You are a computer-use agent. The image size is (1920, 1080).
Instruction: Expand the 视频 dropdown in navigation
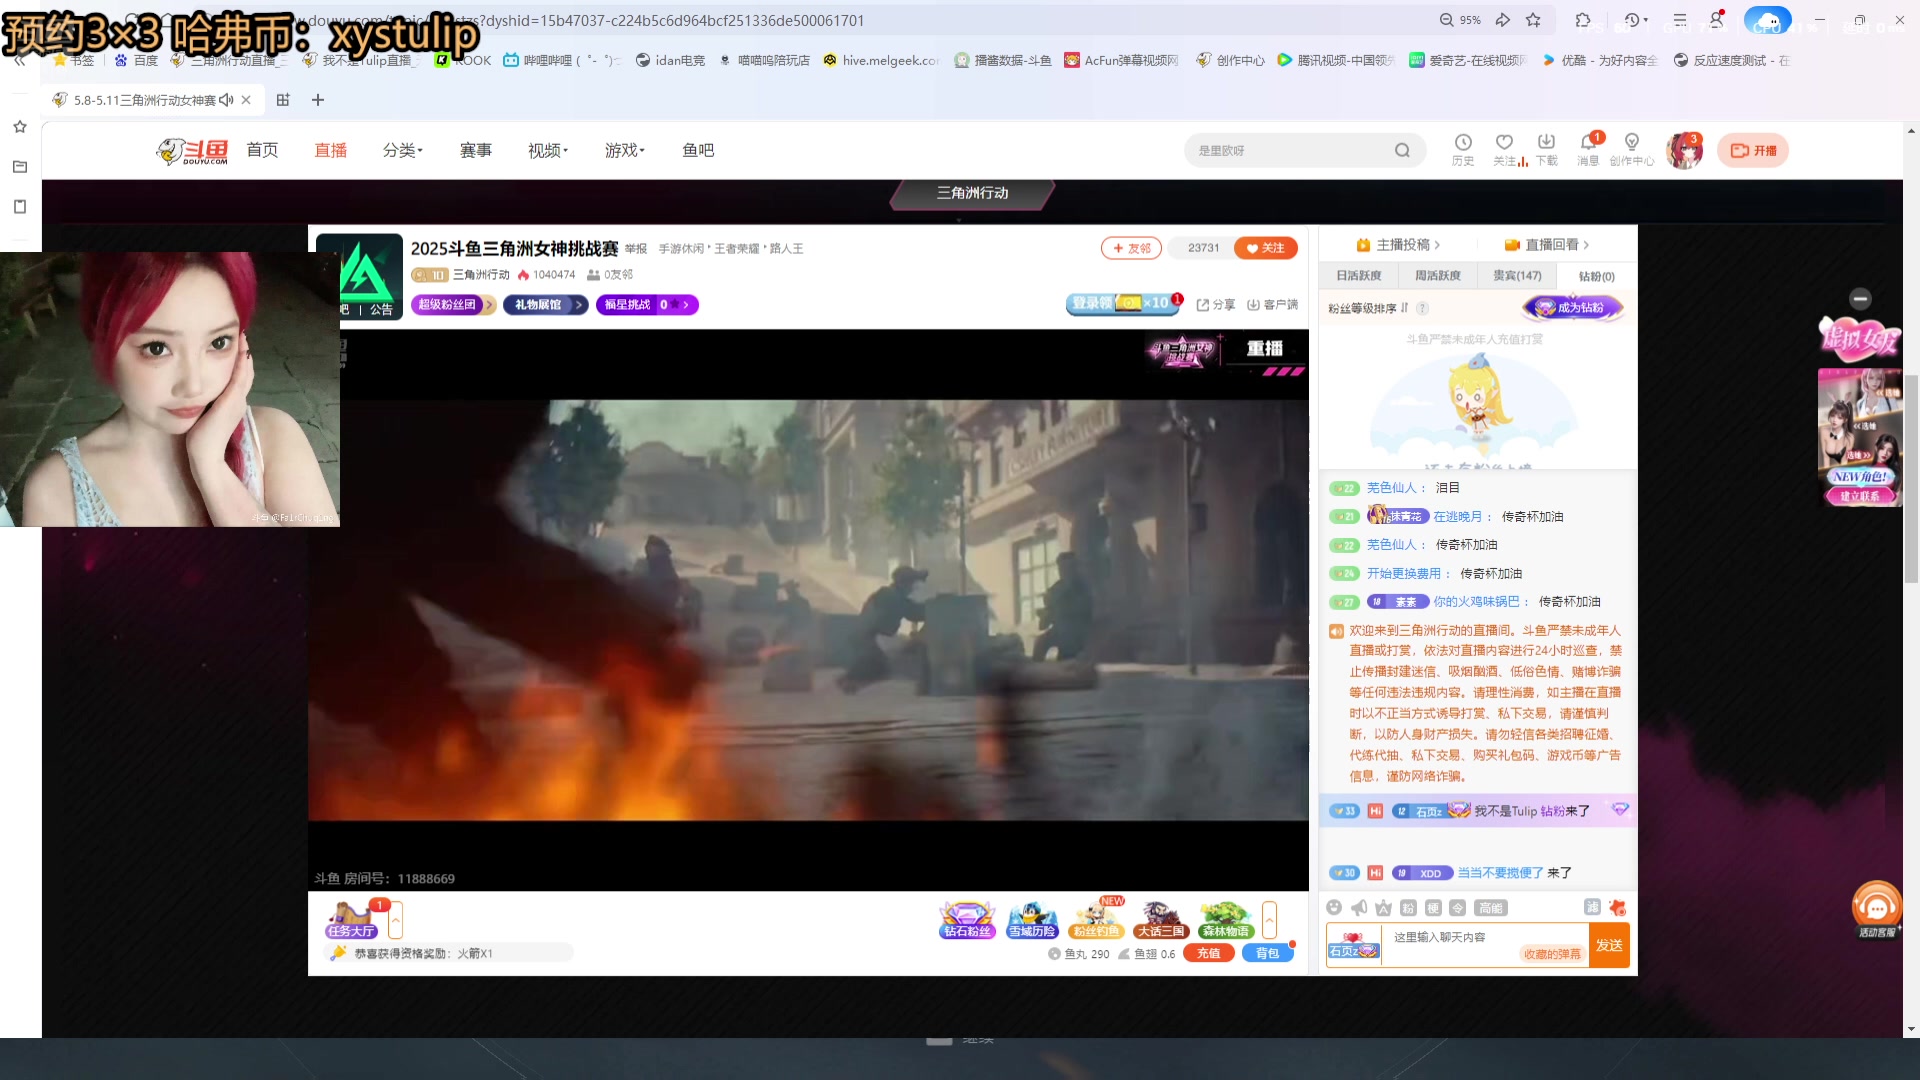pos(548,150)
